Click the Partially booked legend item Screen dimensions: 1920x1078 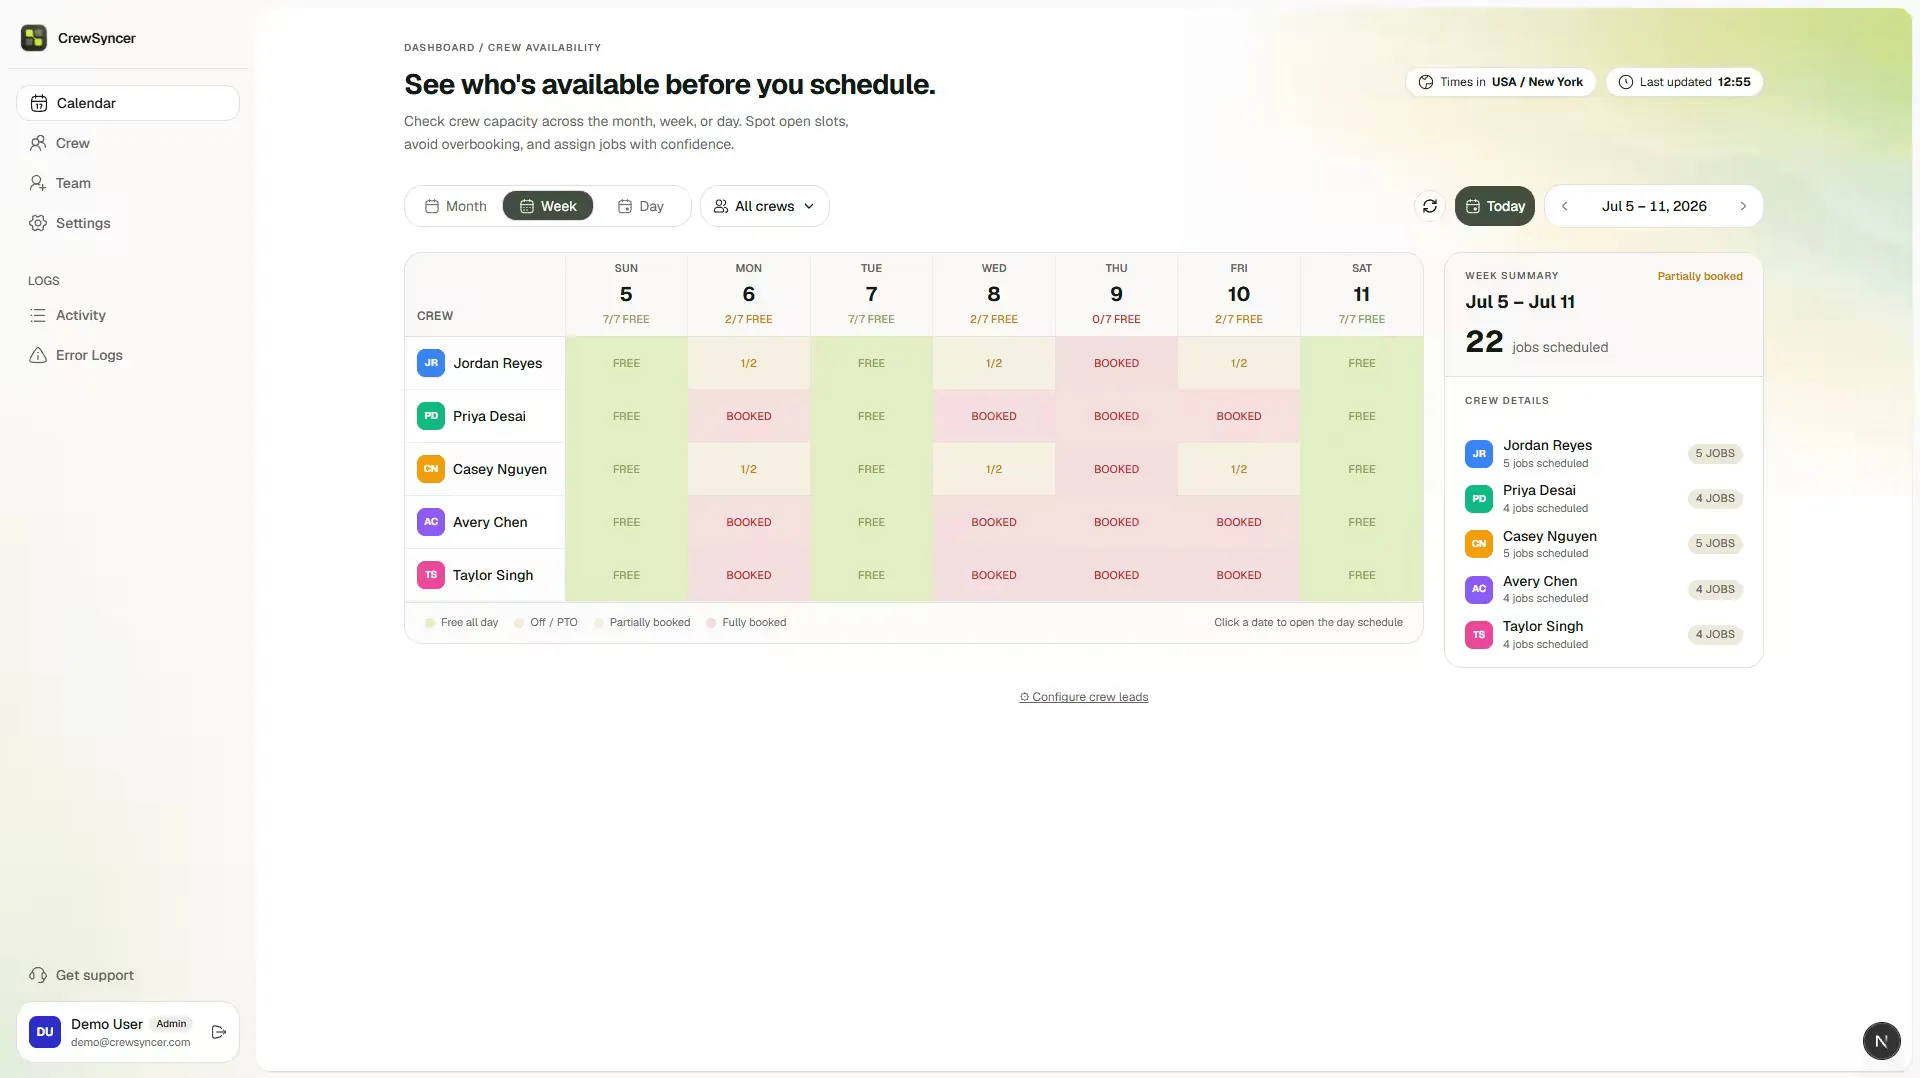coord(642,622)
